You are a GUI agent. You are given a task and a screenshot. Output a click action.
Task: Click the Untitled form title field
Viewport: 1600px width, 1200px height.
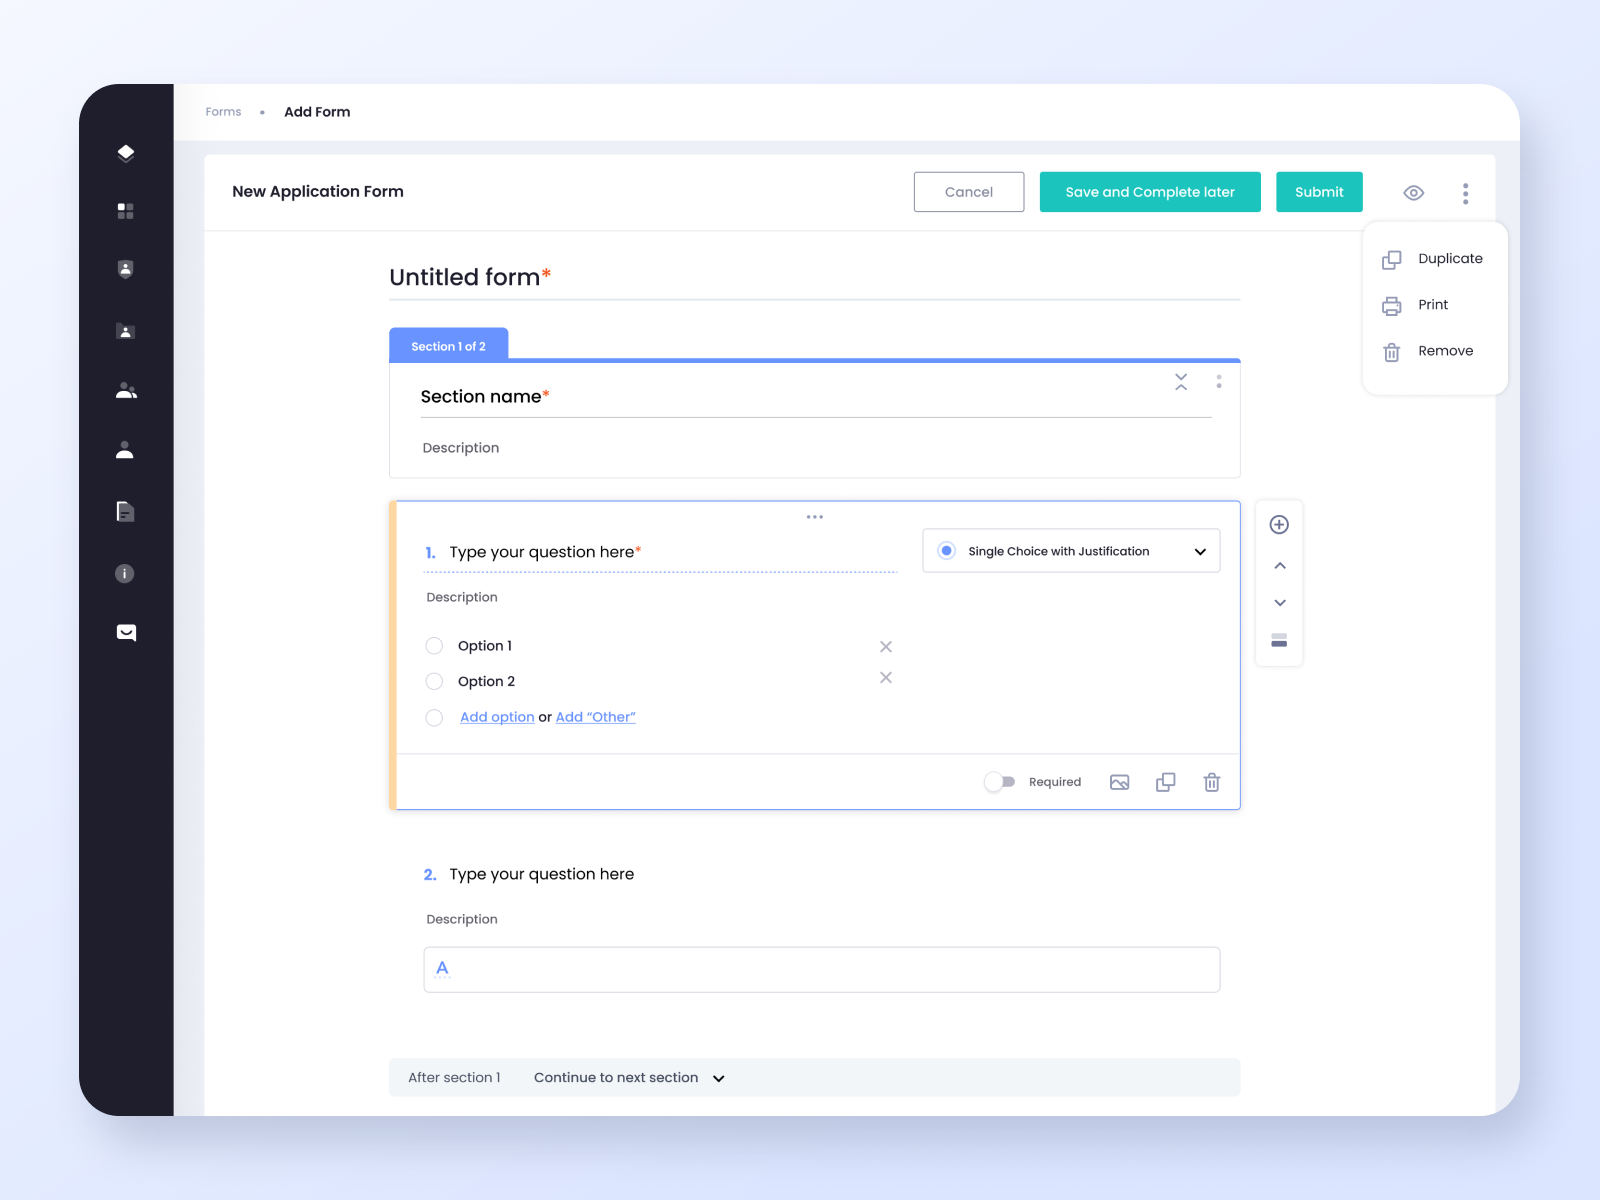[815, 278]
